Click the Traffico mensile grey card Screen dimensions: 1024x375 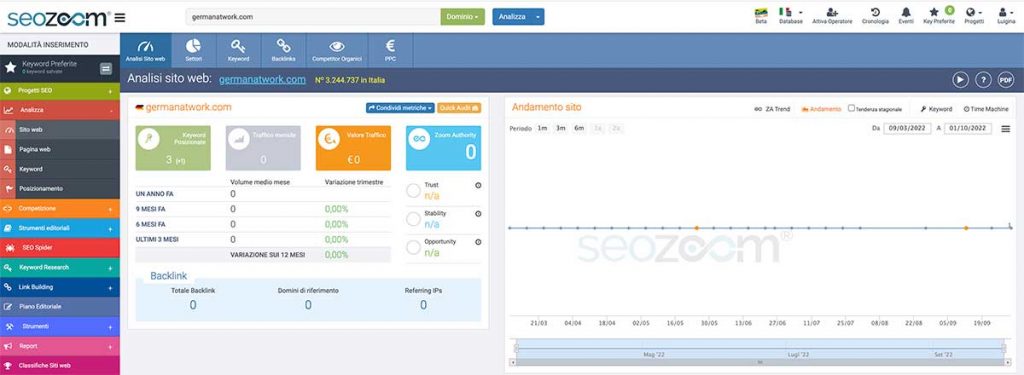[263, 148]
